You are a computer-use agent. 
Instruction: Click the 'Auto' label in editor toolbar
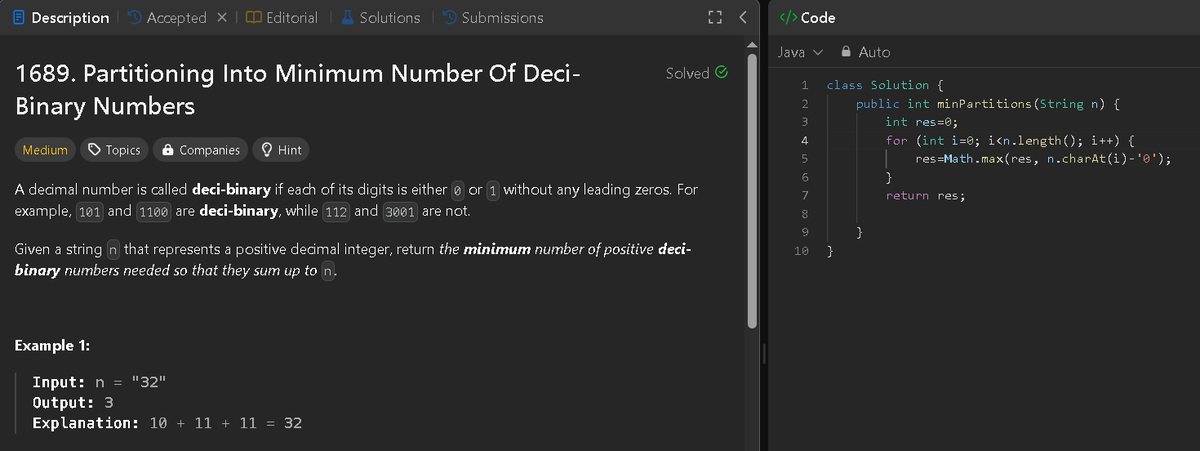[874, 52]
